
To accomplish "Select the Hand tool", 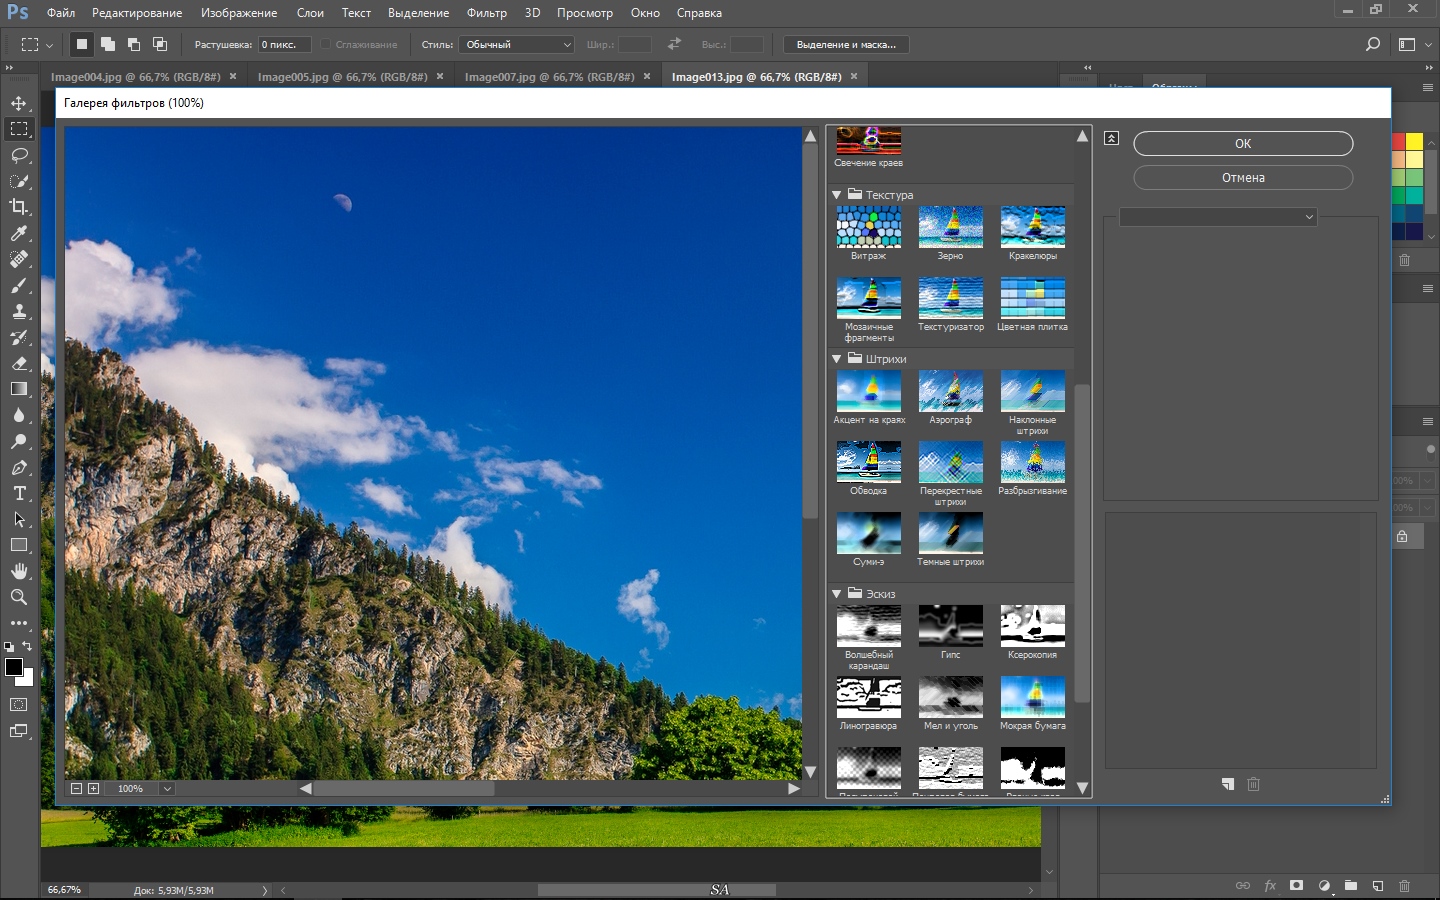I will (x=19, y=571).
